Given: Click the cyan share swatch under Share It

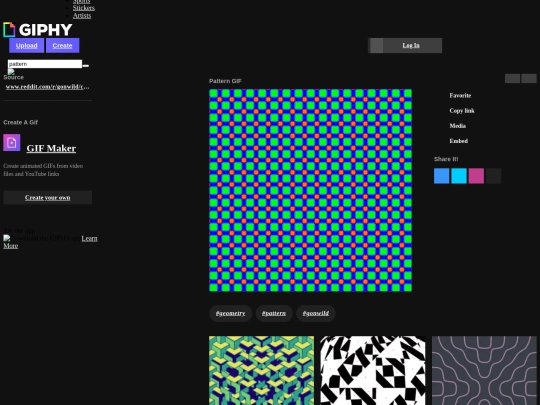Looking at the screenshot, I should (459, 176).
